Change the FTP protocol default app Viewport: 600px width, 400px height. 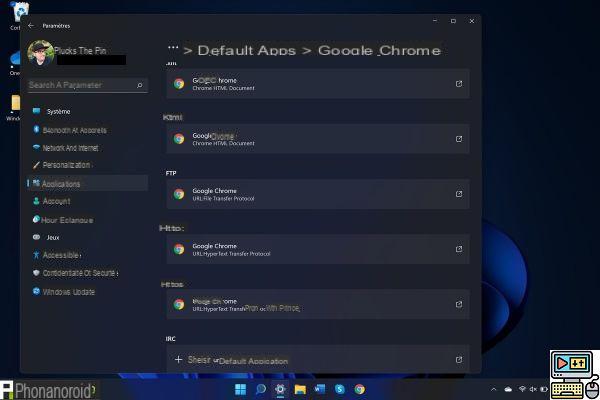coord(318,194)
